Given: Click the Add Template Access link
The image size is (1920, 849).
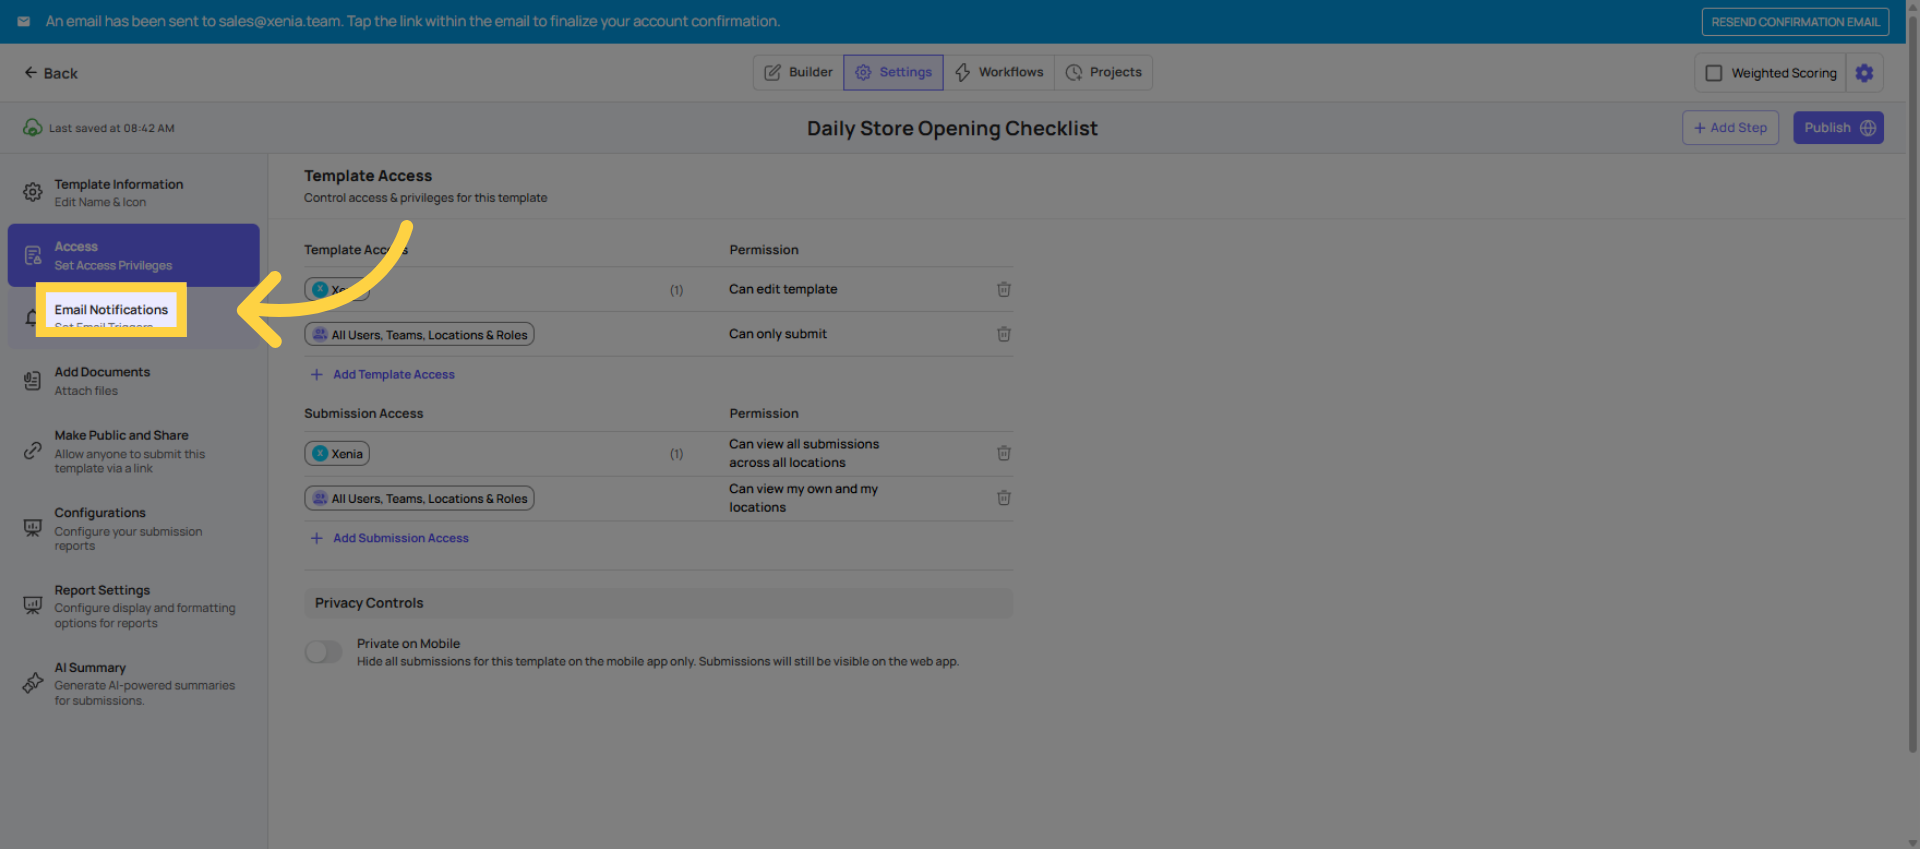Looking at the screenshot, I should coord(383,374).
